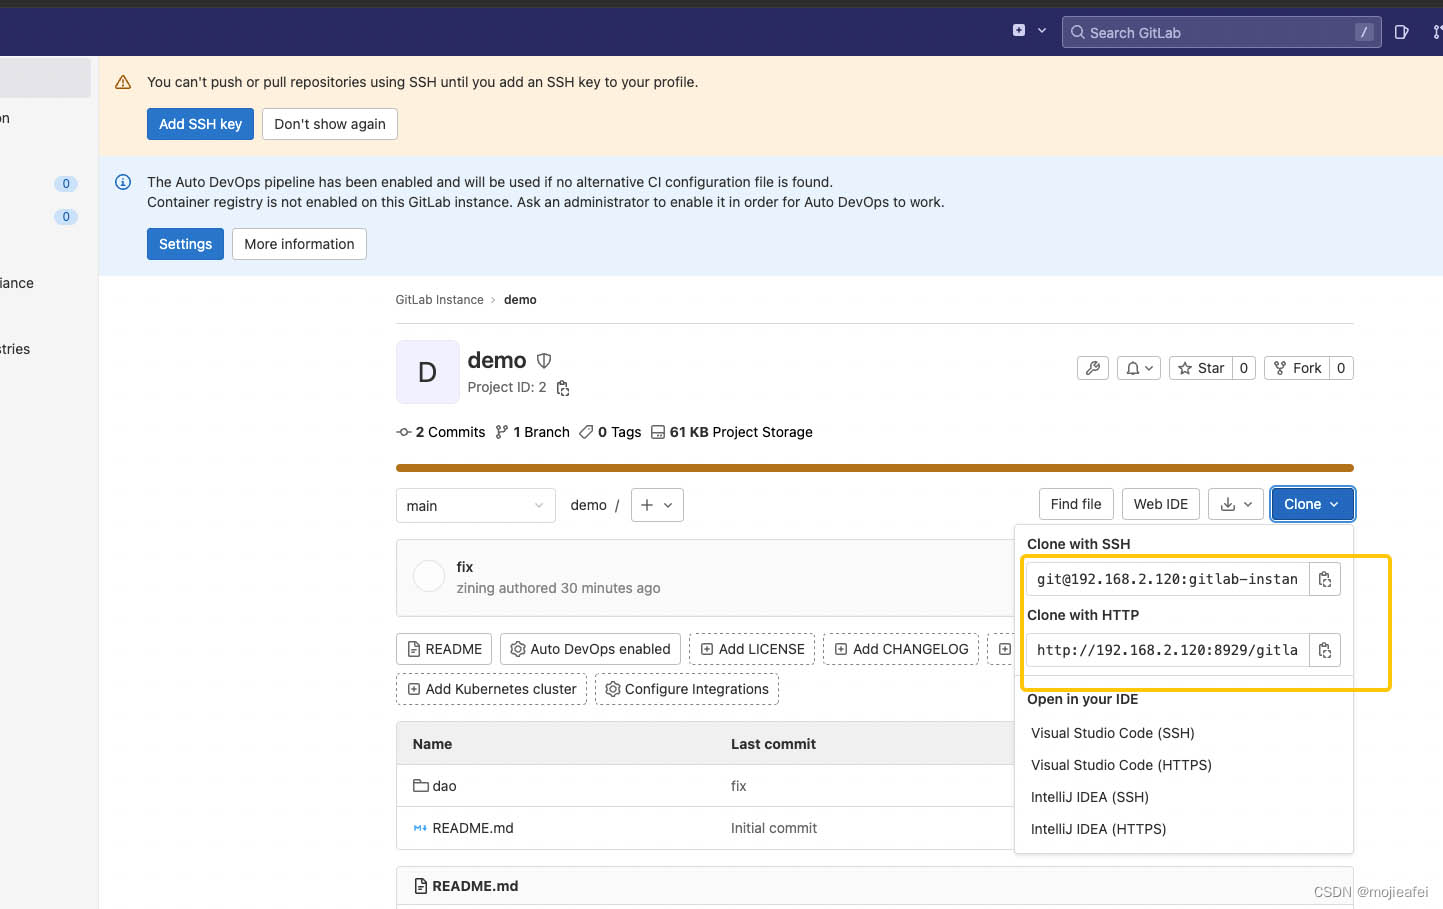Click the demo project avatar D
This screenshot has height=909, width=1443.
click(428, 372)
